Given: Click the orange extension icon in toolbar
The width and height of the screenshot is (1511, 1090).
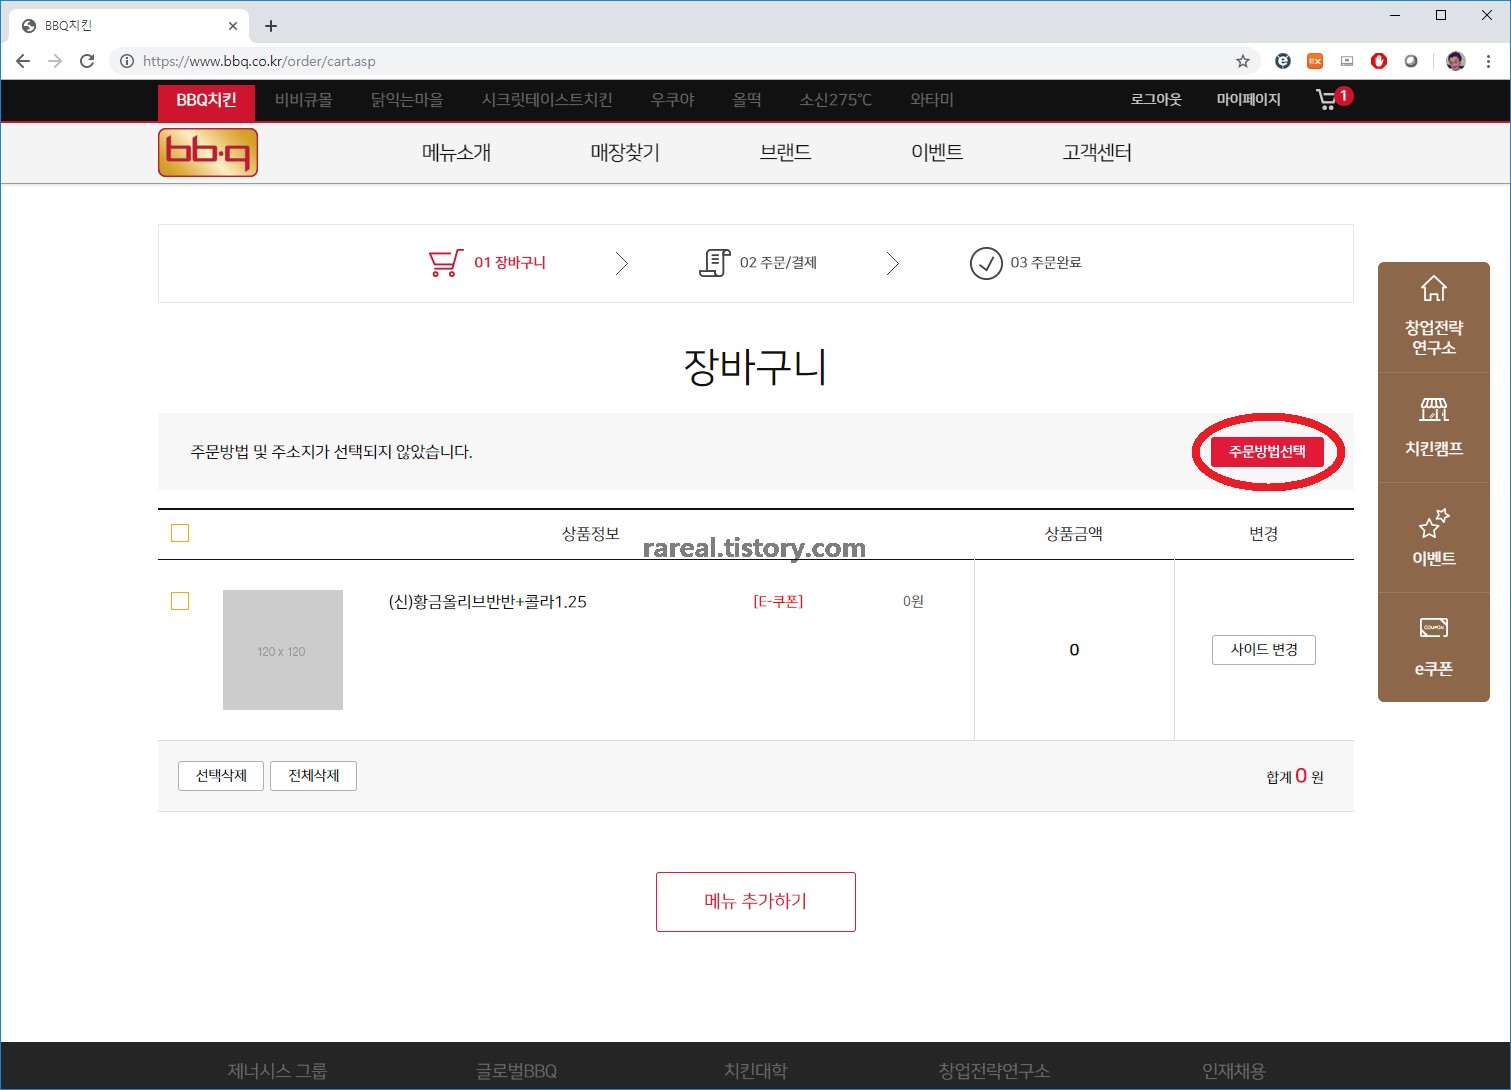Looking at the screenshot, I should (1315, 61).
